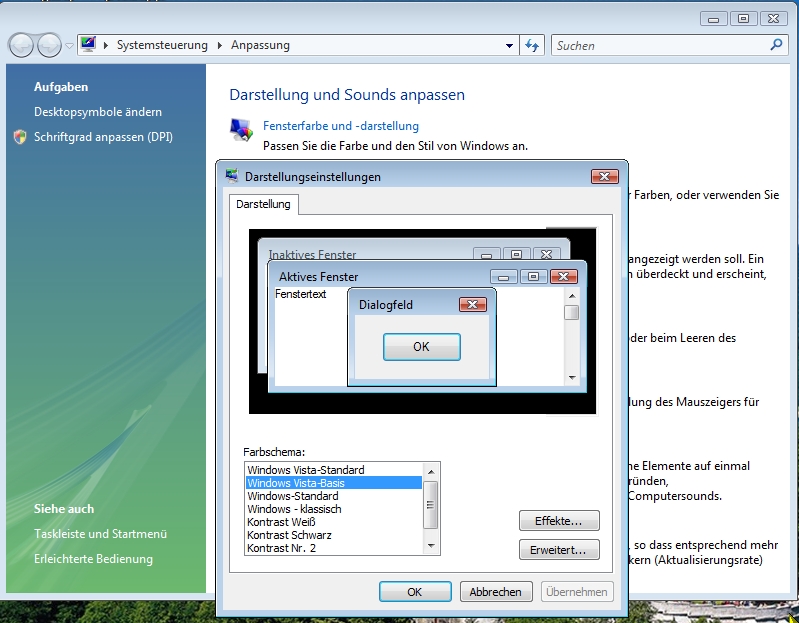Click Aktives Fenster preview minimize icon
Image resolution: width=799 pixels, height=623 pixels.
point(503,277)
